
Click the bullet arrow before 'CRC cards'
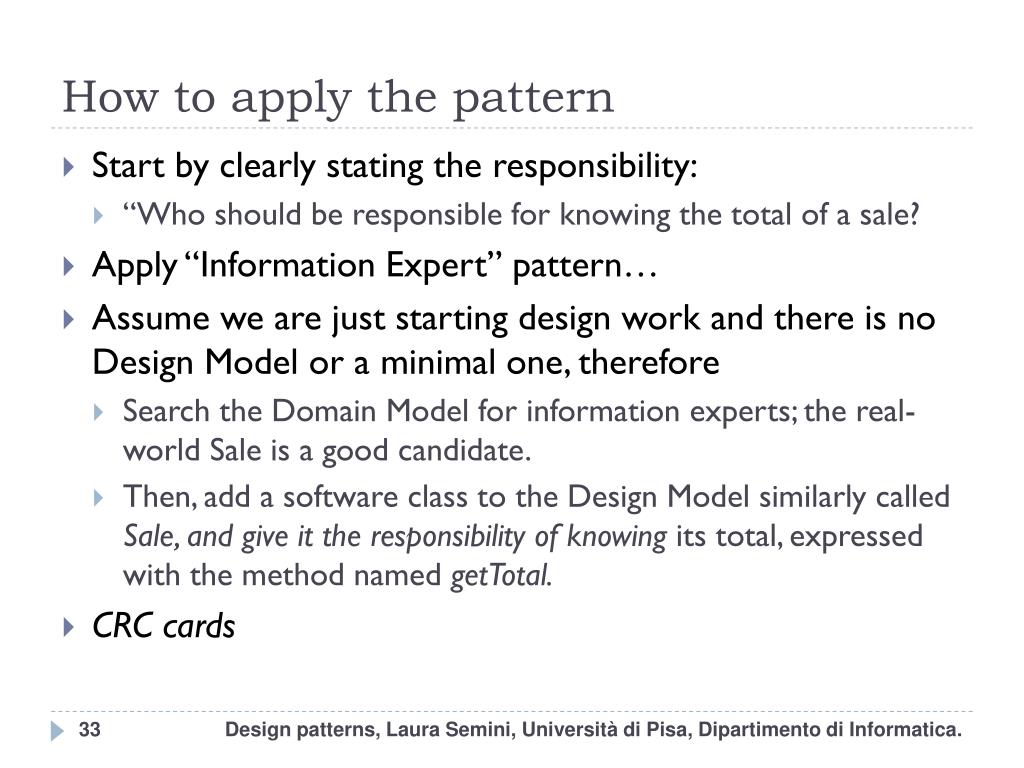[69, 627]
